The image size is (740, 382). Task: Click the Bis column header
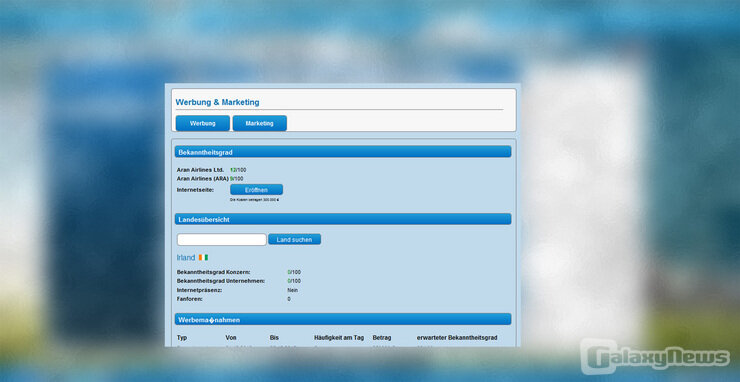274,338
